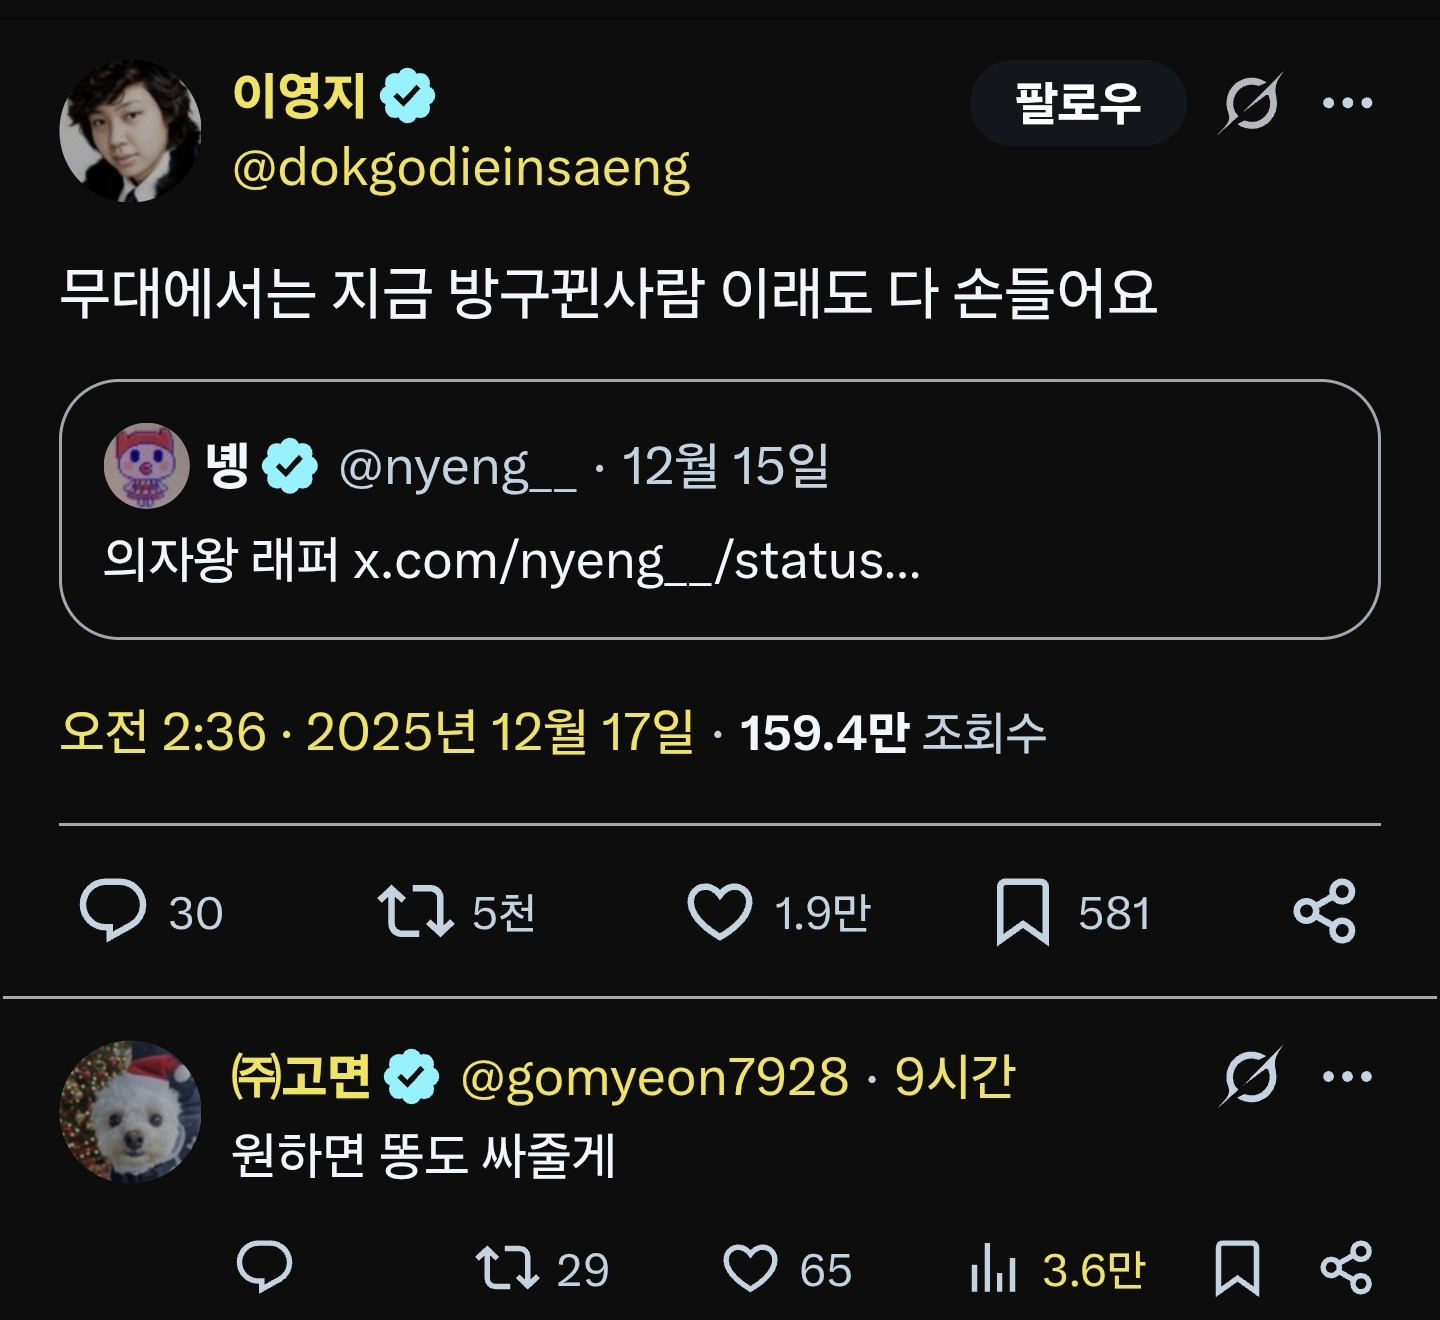
Task: Repost the main post with 5천 reposts
Action: pos(415,912)
